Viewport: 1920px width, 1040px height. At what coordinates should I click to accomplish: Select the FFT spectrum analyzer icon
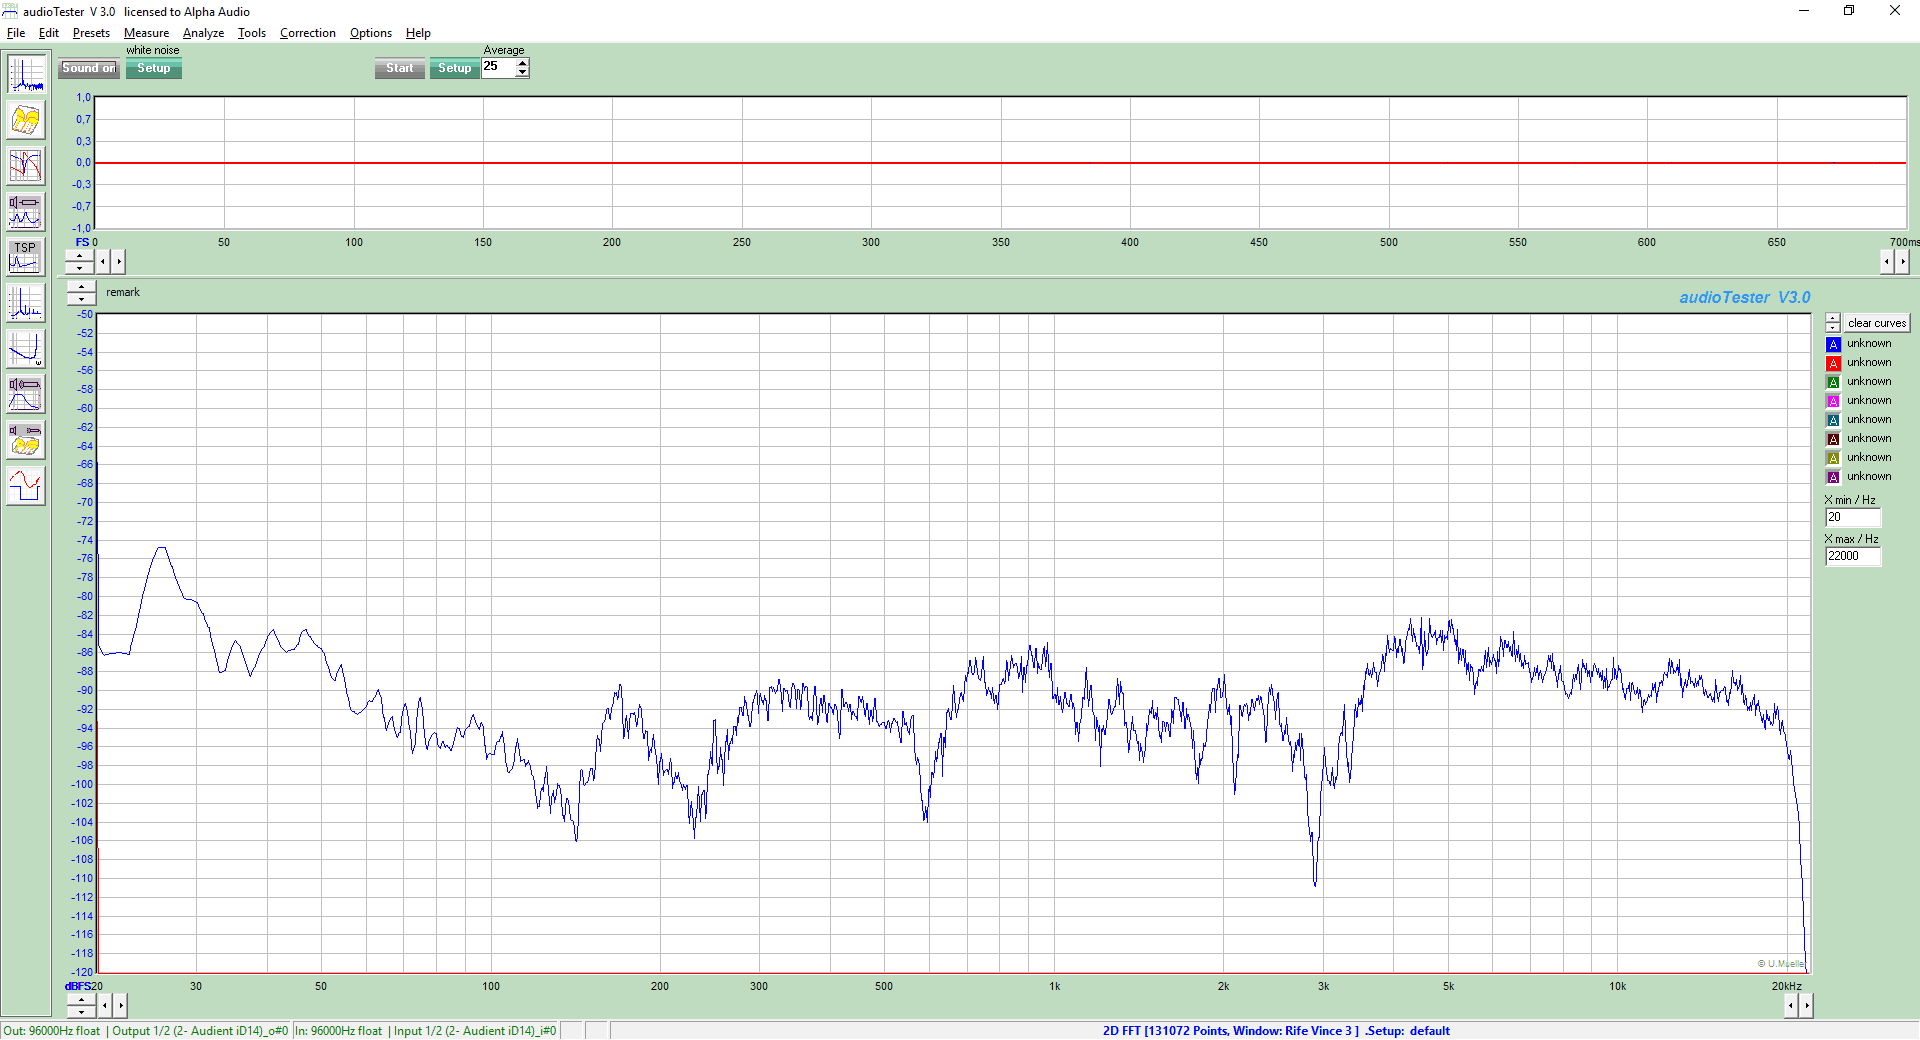pos(26,75)
